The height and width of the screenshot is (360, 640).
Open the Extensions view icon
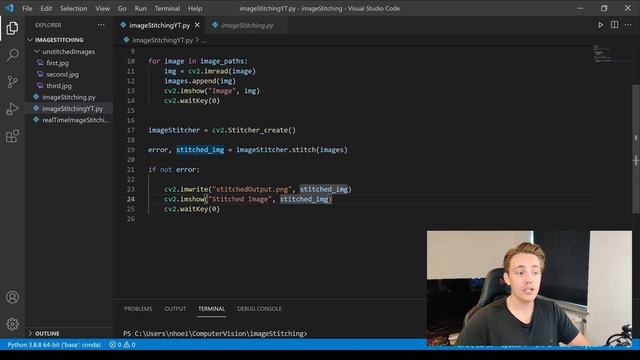tap(12, 136)
